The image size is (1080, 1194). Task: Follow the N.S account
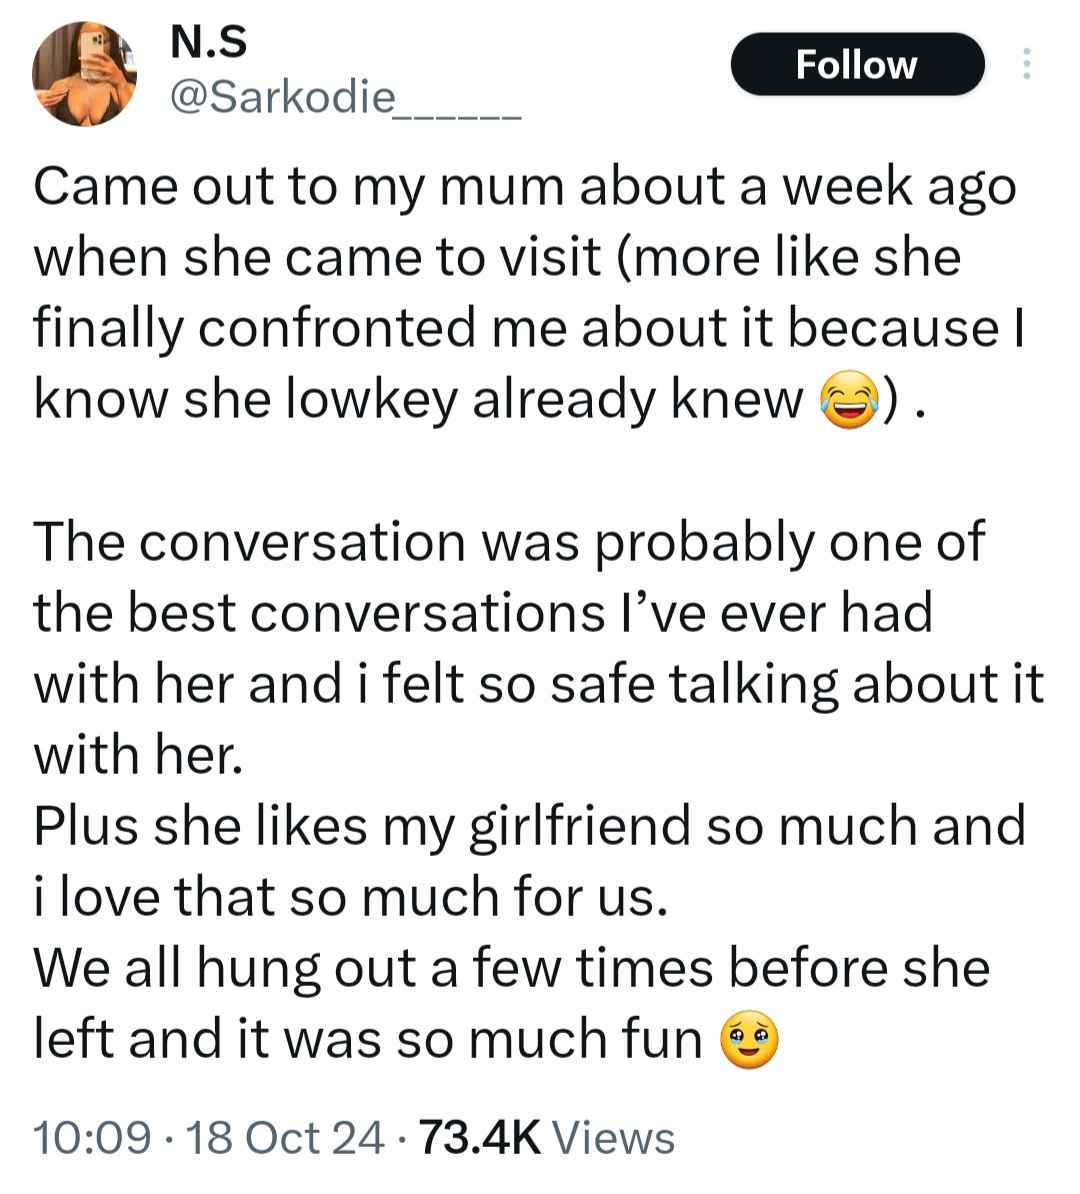pyautogui.click(x=857, y=64)
